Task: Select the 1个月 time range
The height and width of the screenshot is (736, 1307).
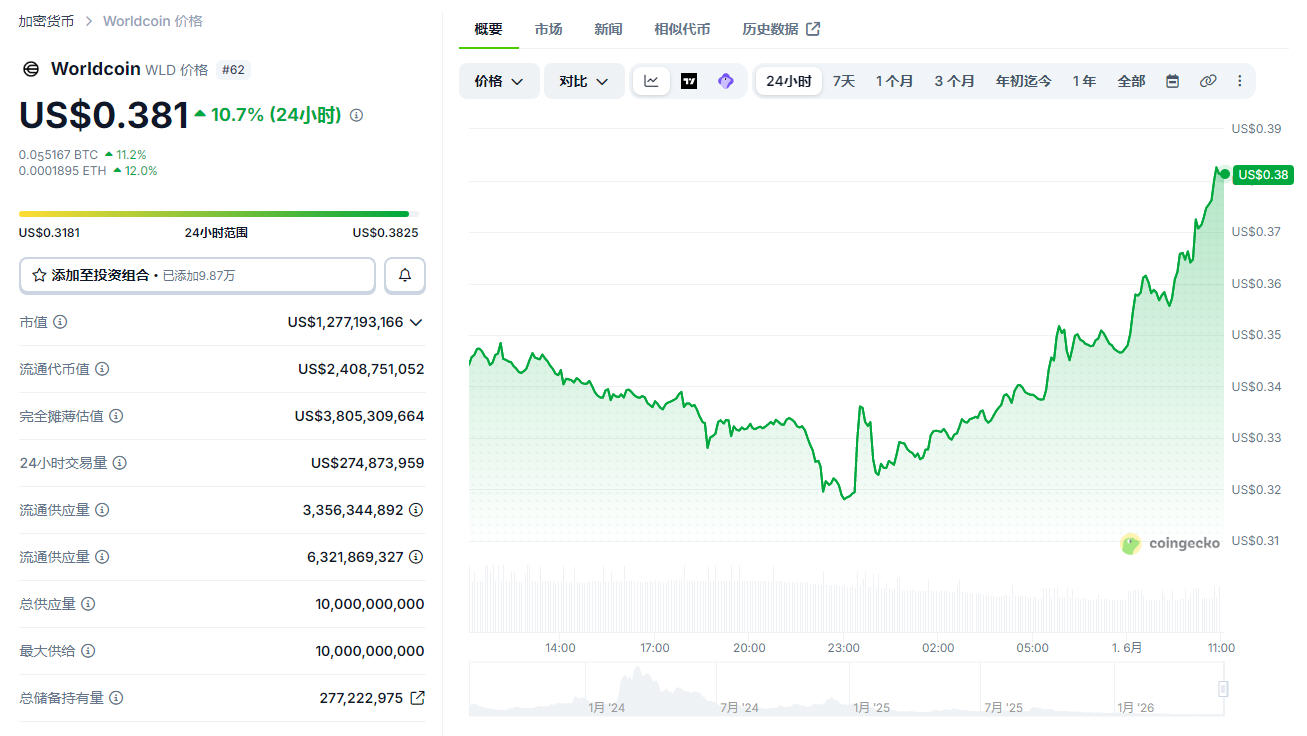Action: click(x=894, y=81)
